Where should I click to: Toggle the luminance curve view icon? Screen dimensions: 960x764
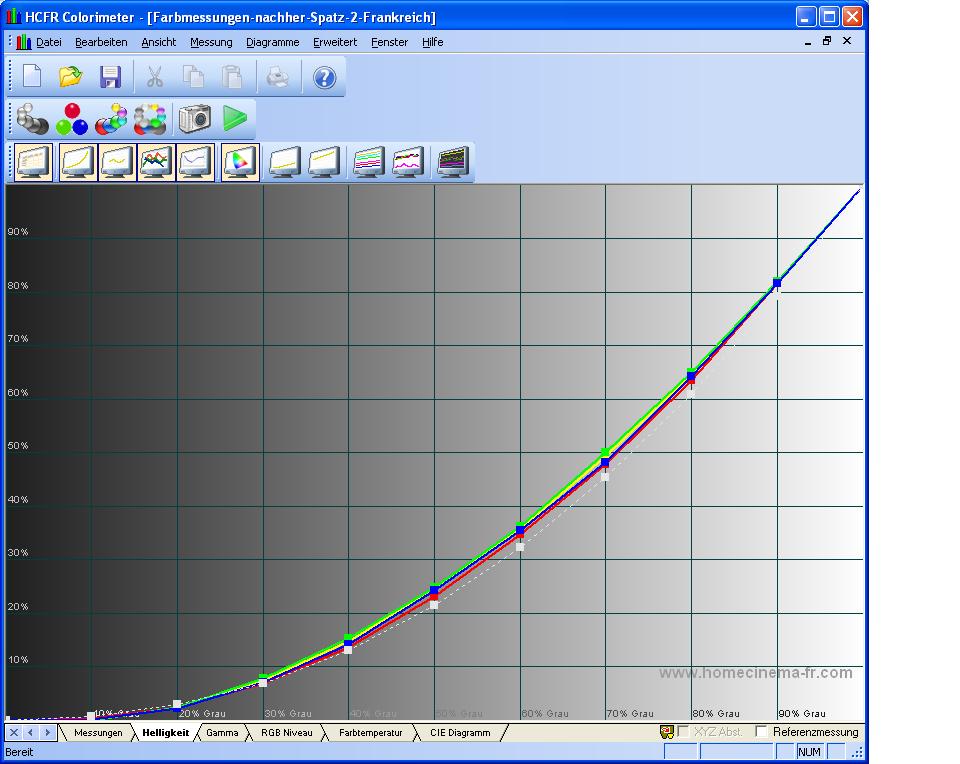click(78, 162)
